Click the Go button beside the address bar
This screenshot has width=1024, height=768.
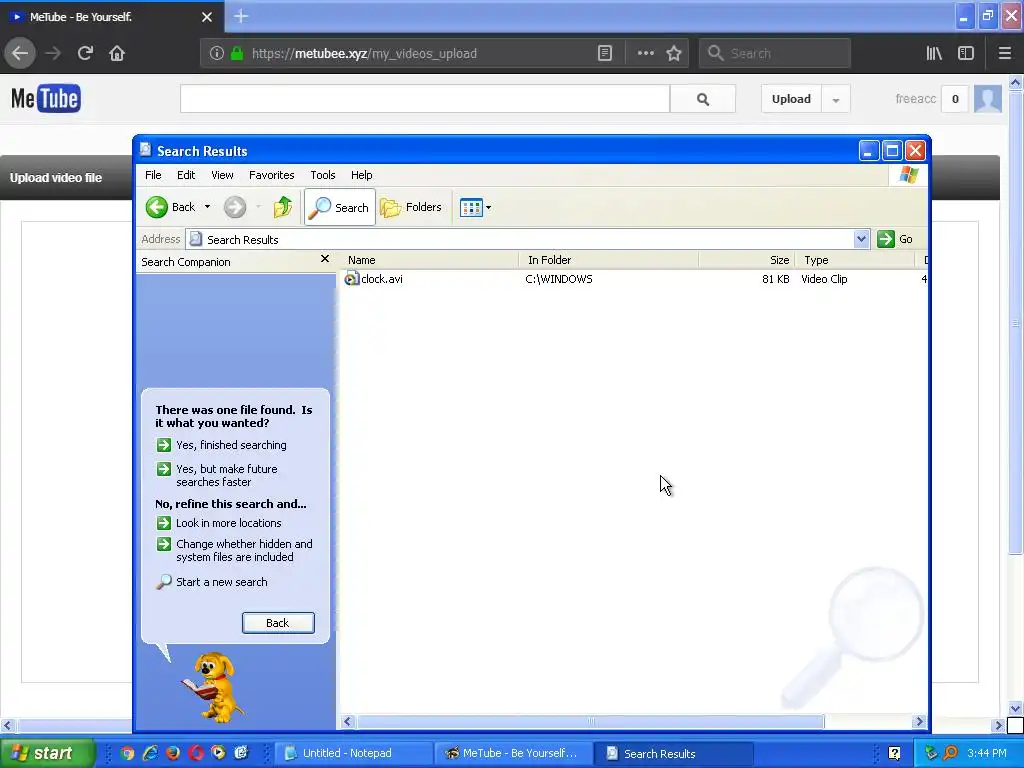[895, 239]
